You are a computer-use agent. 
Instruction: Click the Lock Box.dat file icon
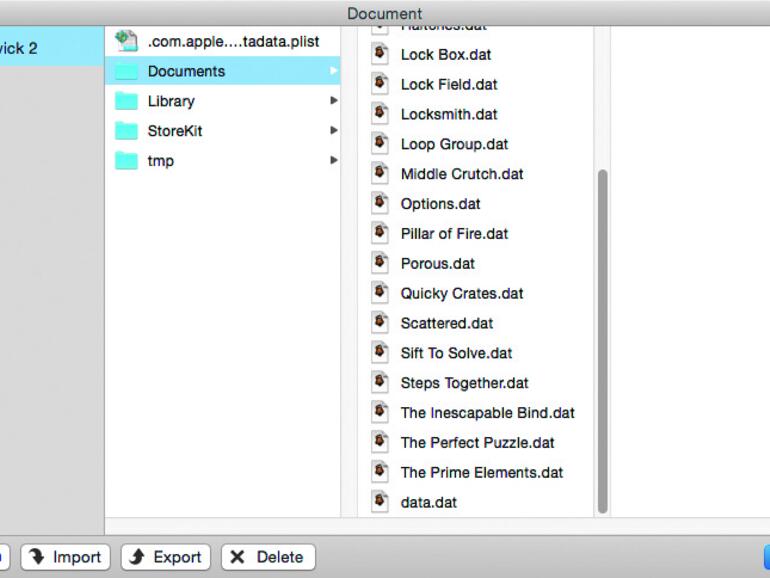[380, 54]
